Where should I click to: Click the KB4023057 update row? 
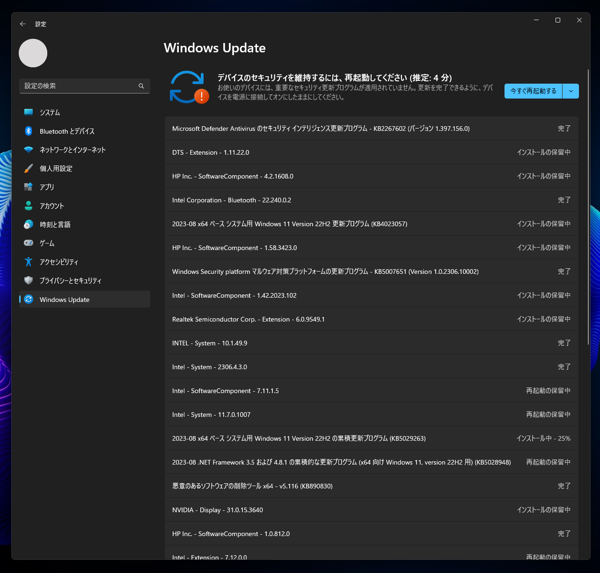pyautogui.click(x=371, y=224)
